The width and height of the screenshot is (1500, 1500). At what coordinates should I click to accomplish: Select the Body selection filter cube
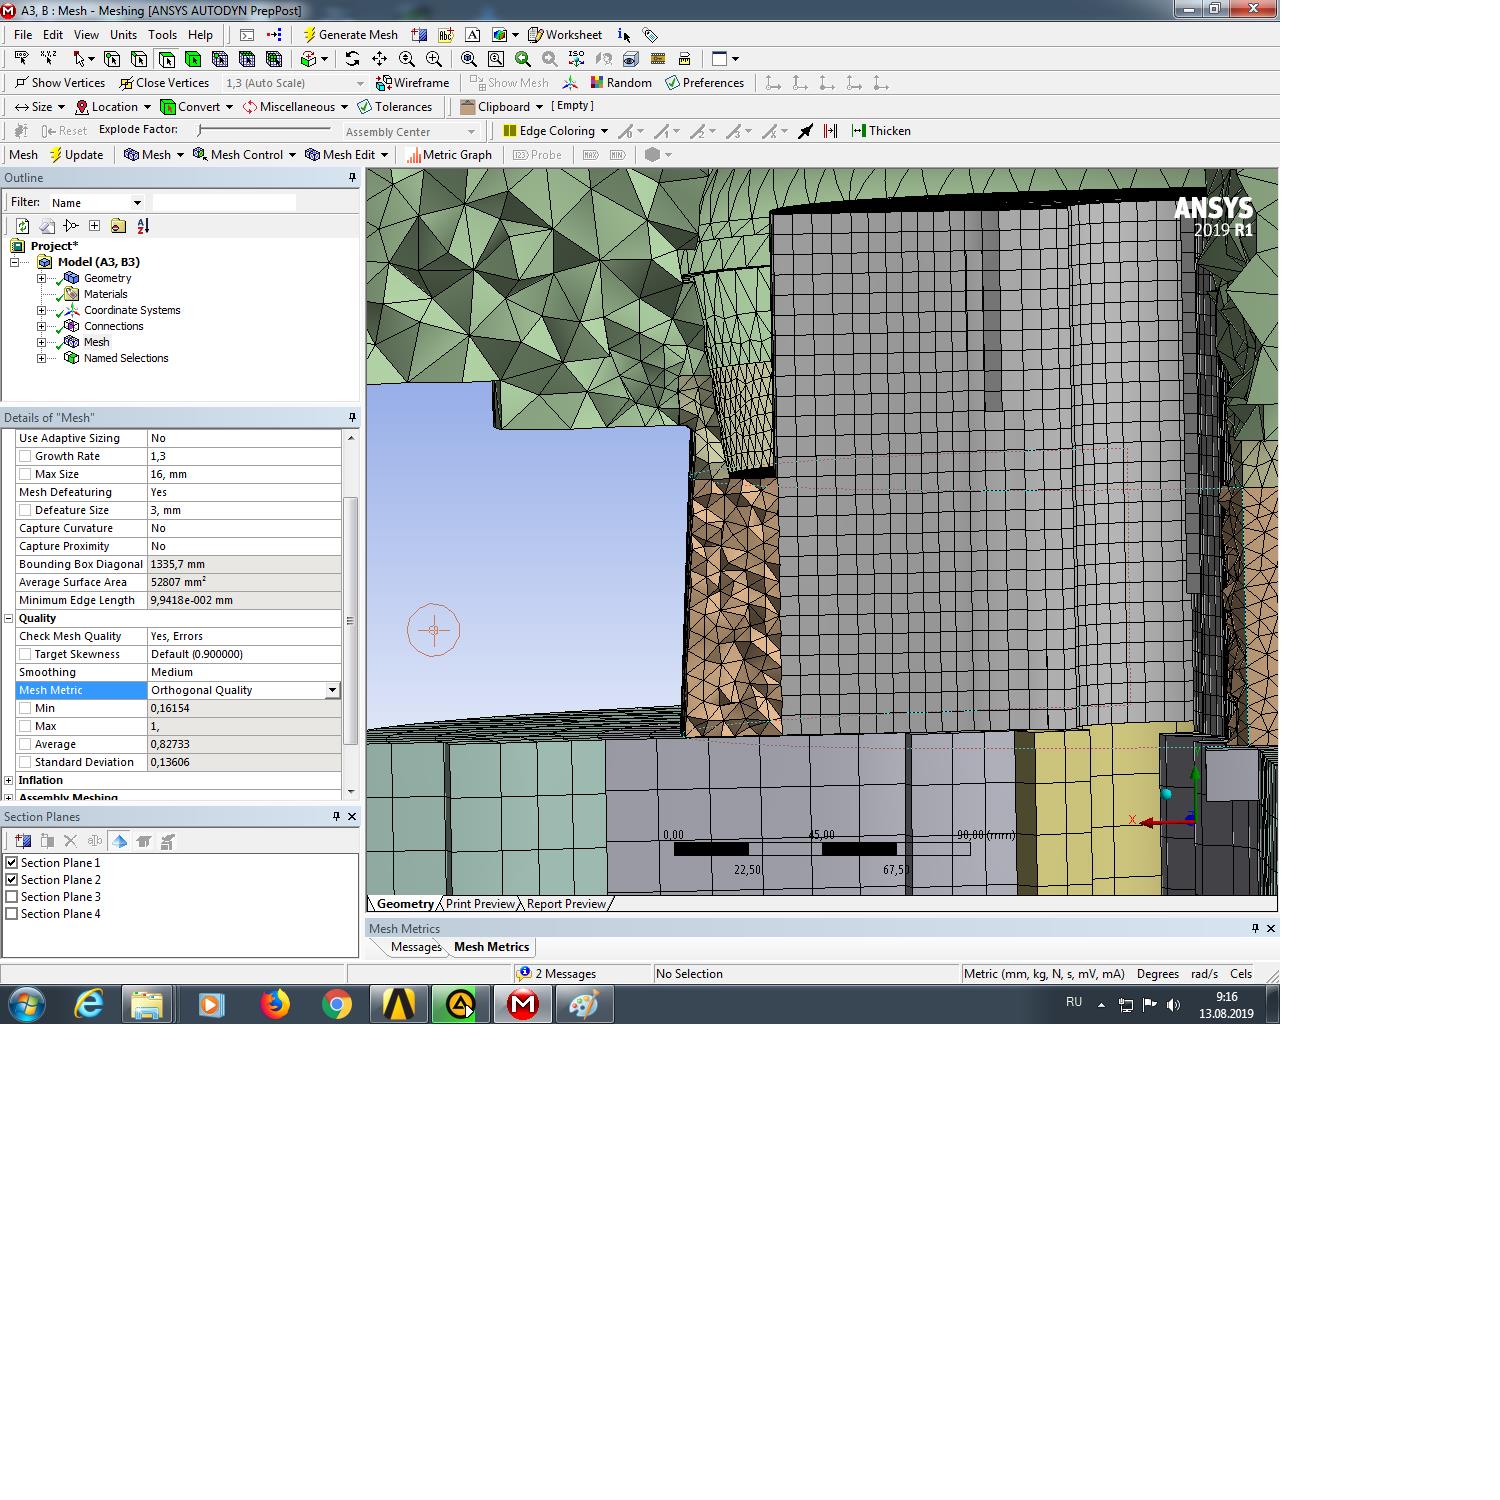click(x=193, y=59)
